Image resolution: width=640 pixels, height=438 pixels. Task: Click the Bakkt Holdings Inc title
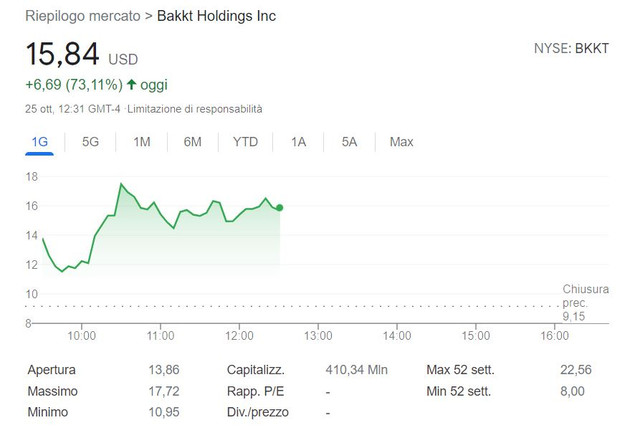[x=217, y=16]
